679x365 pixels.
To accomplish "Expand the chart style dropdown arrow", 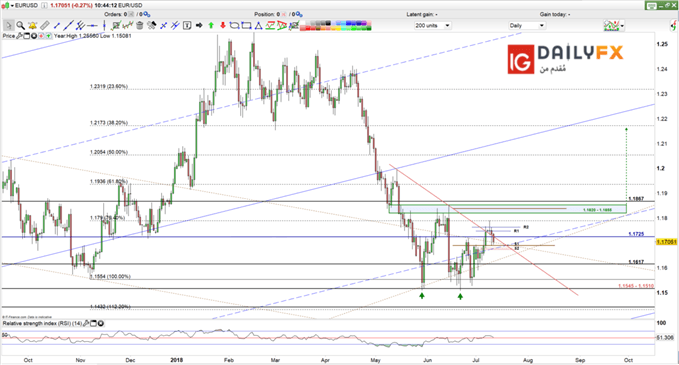I will tap(622, 26).
